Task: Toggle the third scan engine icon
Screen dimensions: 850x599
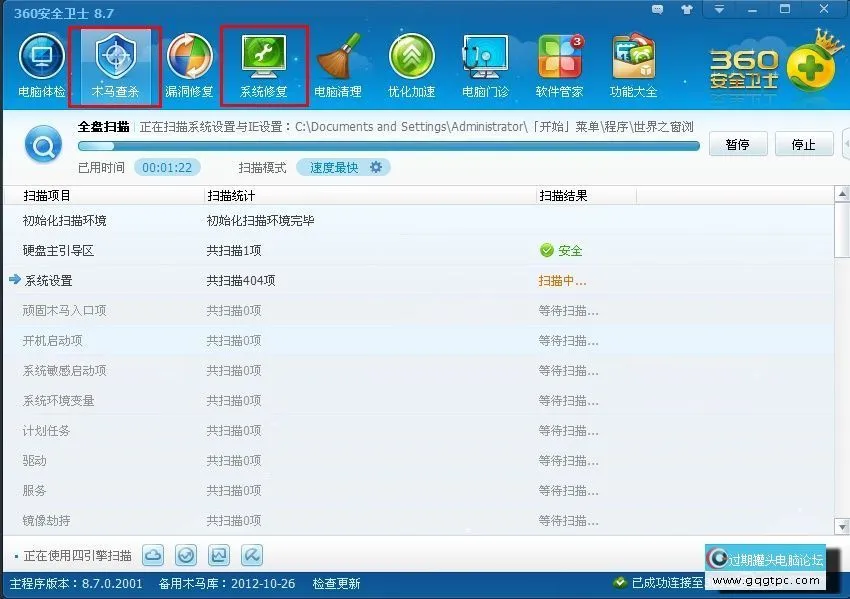Action: point(219,555)
